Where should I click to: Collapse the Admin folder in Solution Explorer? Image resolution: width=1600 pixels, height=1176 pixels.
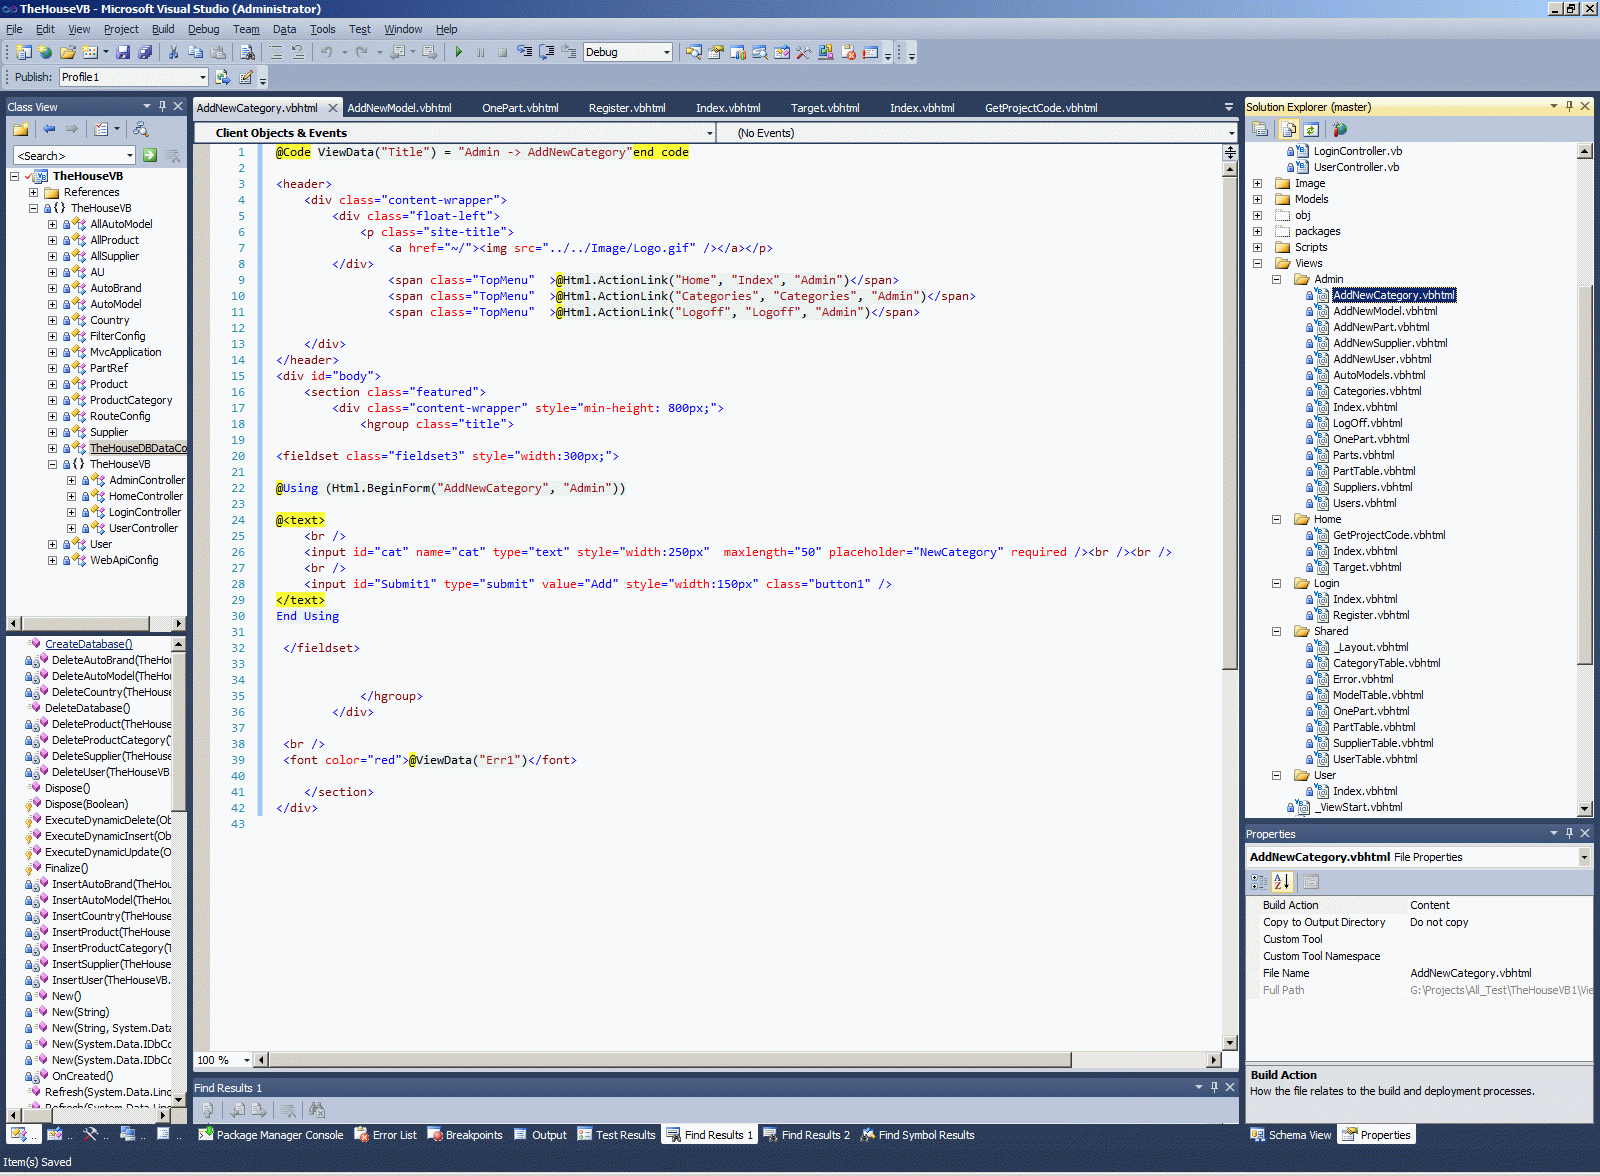click(1276, 279)
